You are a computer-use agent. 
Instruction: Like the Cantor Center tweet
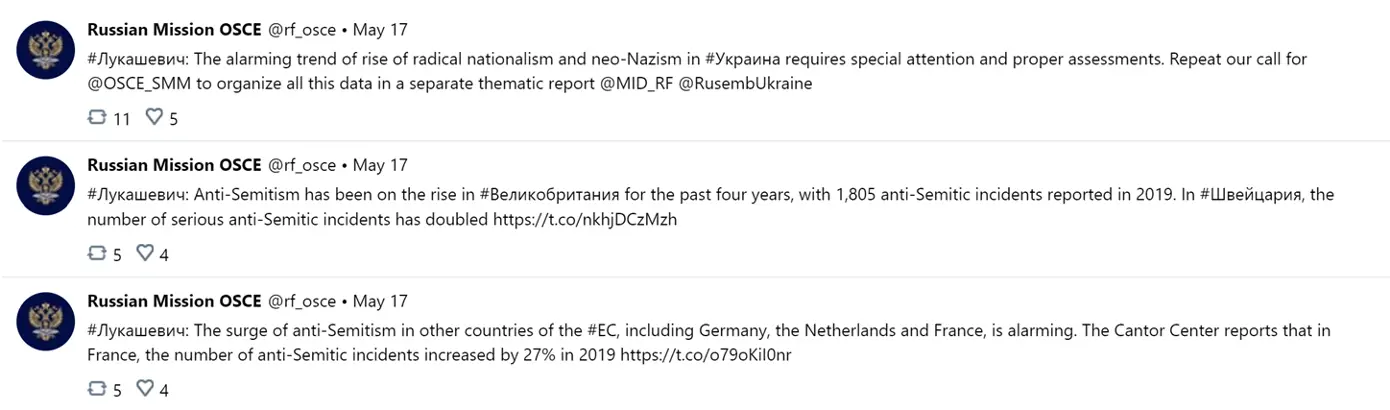click(145, 390)
